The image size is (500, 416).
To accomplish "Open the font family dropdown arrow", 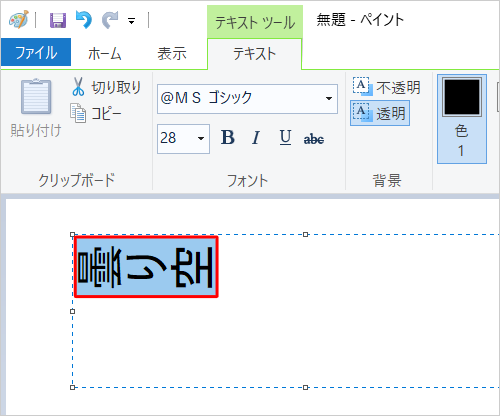I will click(x=329, y=99).
